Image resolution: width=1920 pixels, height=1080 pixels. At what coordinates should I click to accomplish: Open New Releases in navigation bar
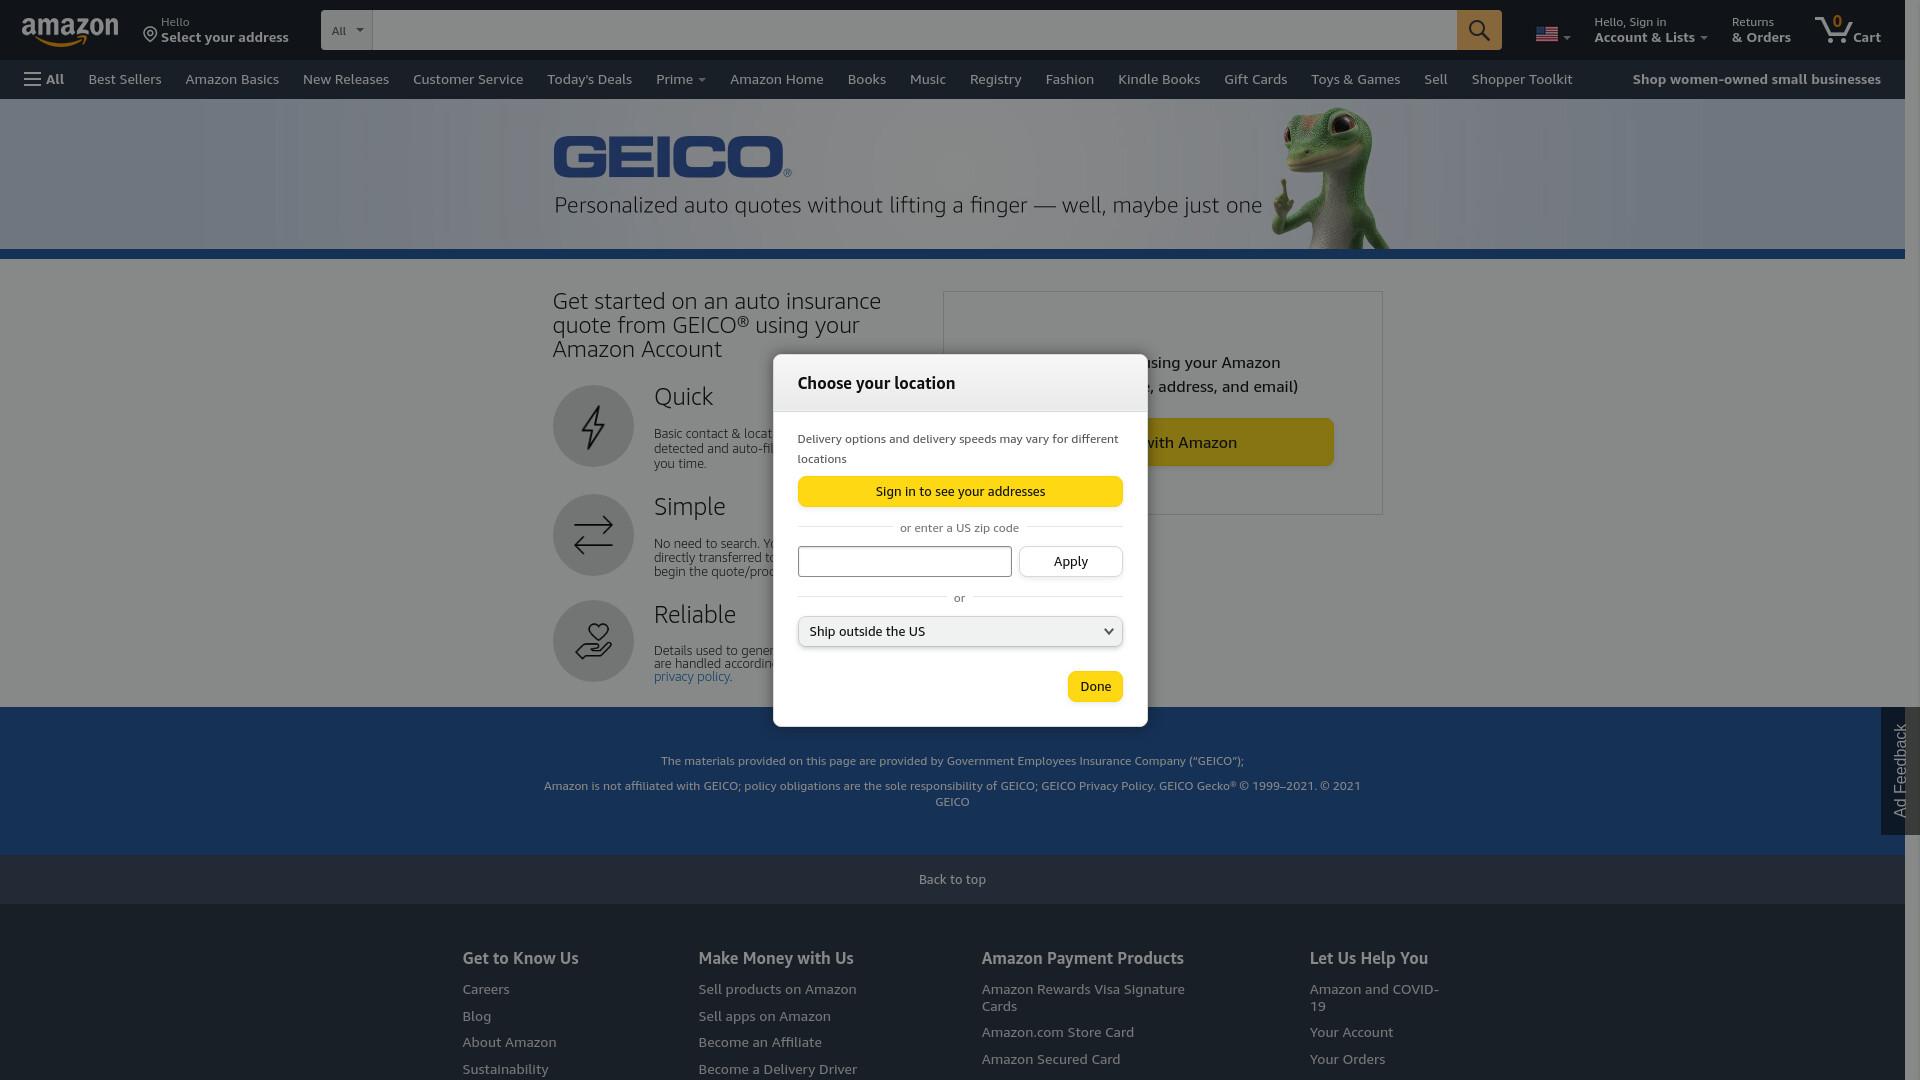pos(346,79)
